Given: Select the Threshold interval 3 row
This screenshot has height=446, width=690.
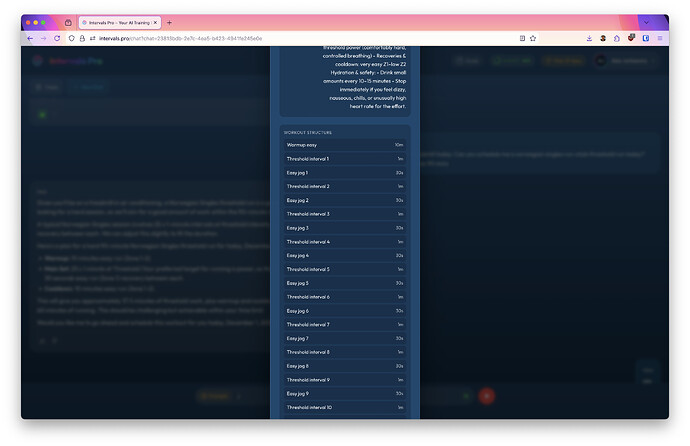Looking at the screenshot, I should (x=345, y=214).
